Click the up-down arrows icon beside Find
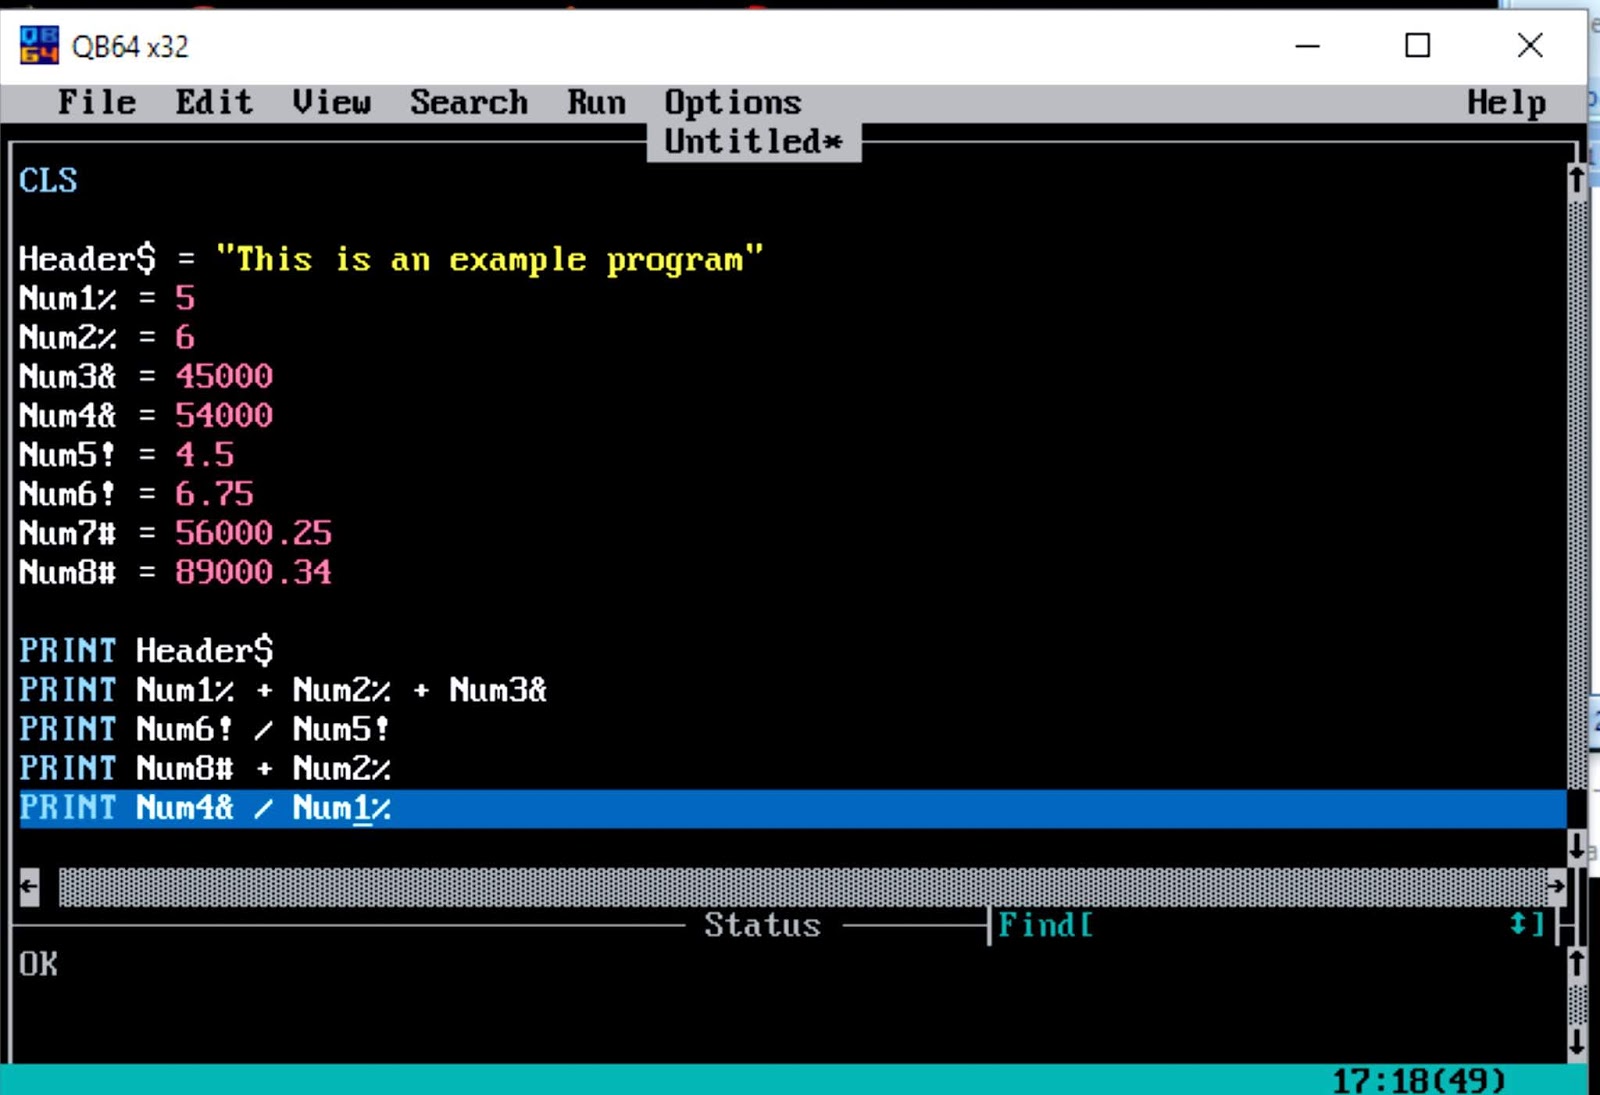 pyautogui.click(x=1519, y=925)
